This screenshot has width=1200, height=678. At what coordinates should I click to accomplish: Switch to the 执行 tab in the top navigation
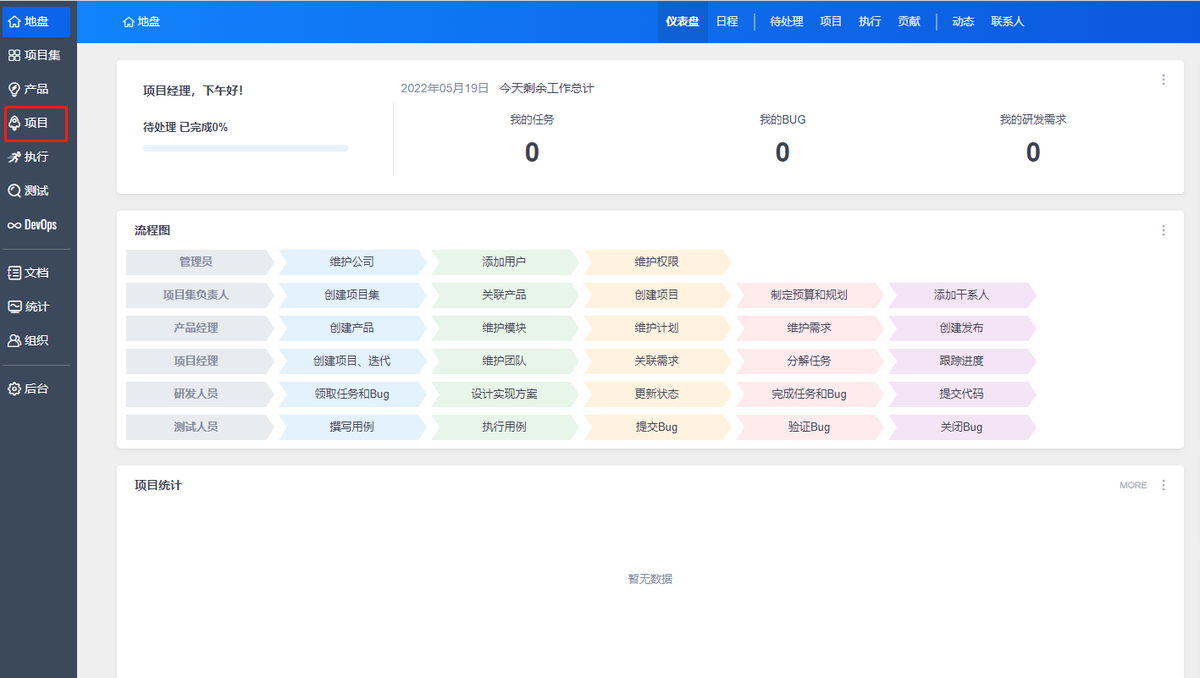click(870, 21)
